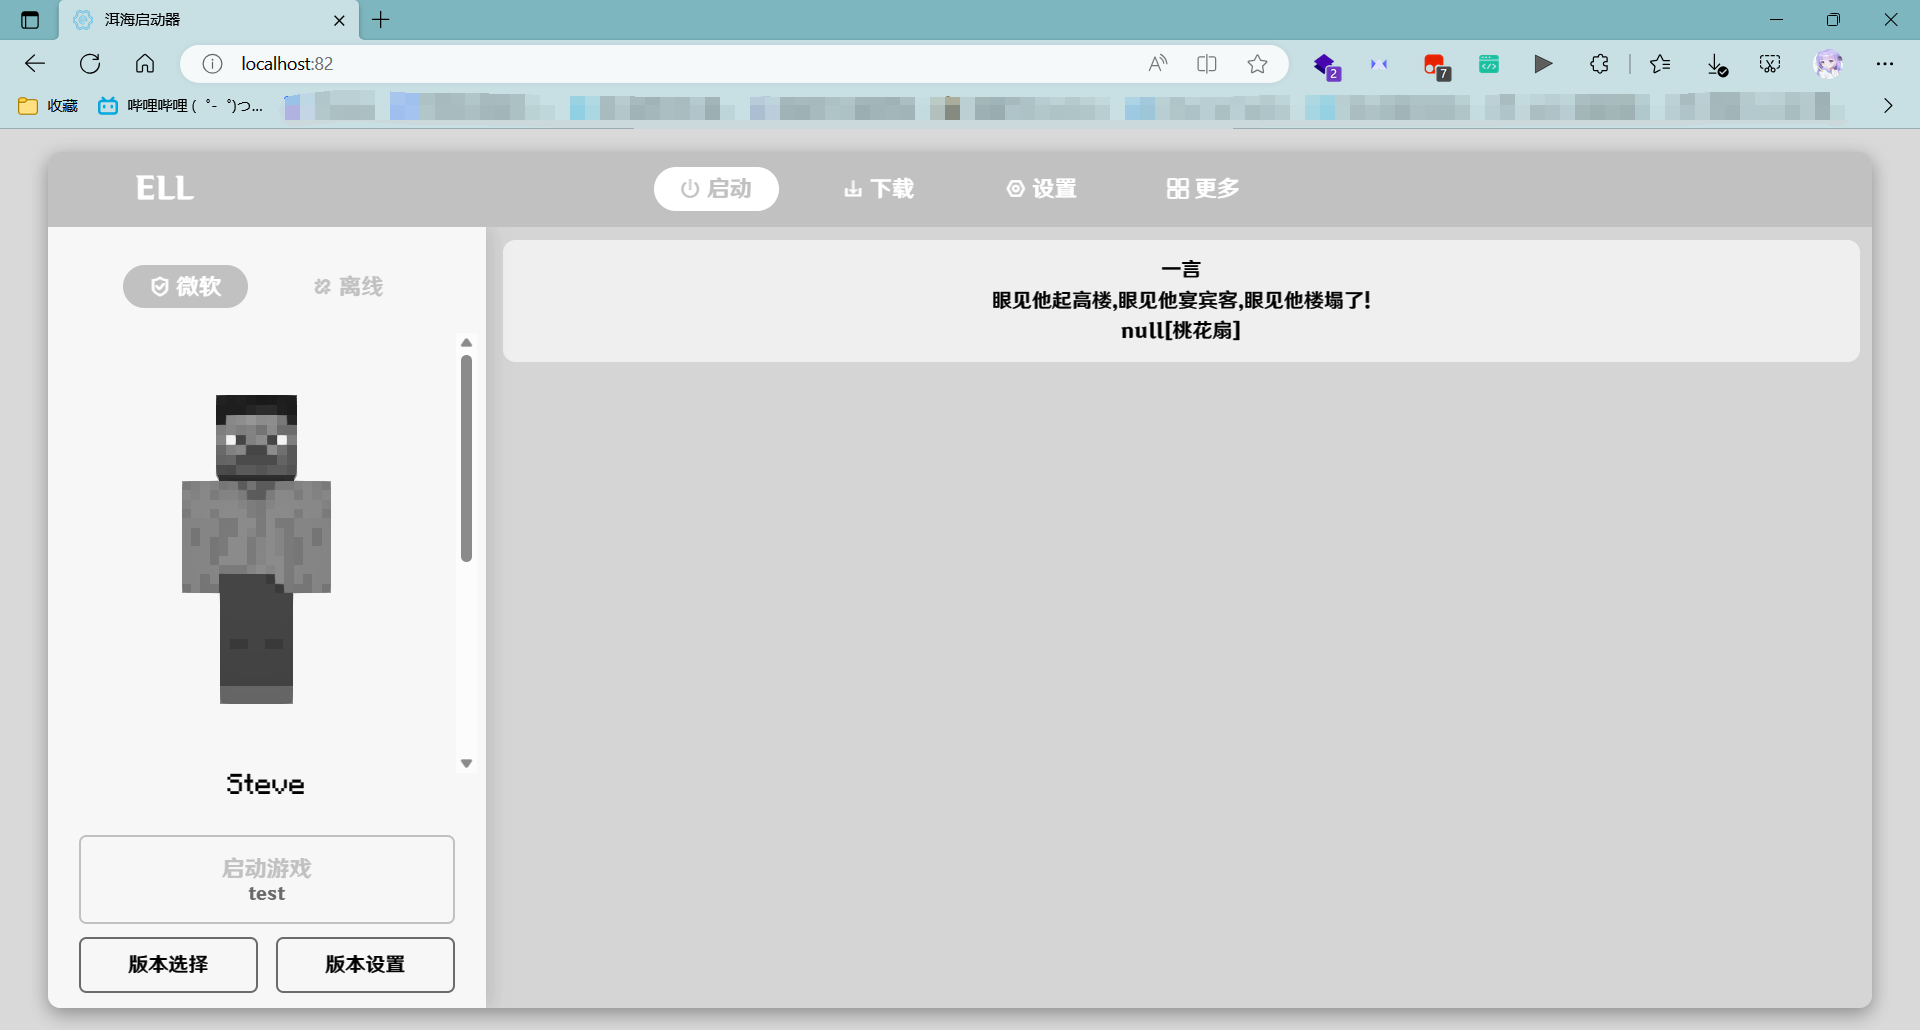Screen dimensions: 1920x1030
Task: Open purple extension with badge 2
Action: pos(1327,66)
